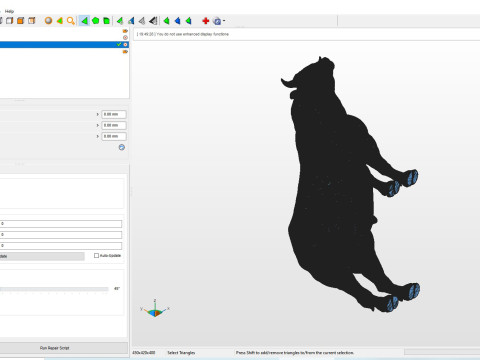This screenshot has width=480, height=360.
Task: Click the green checkmark in the selected row
Action: (119, 44)
